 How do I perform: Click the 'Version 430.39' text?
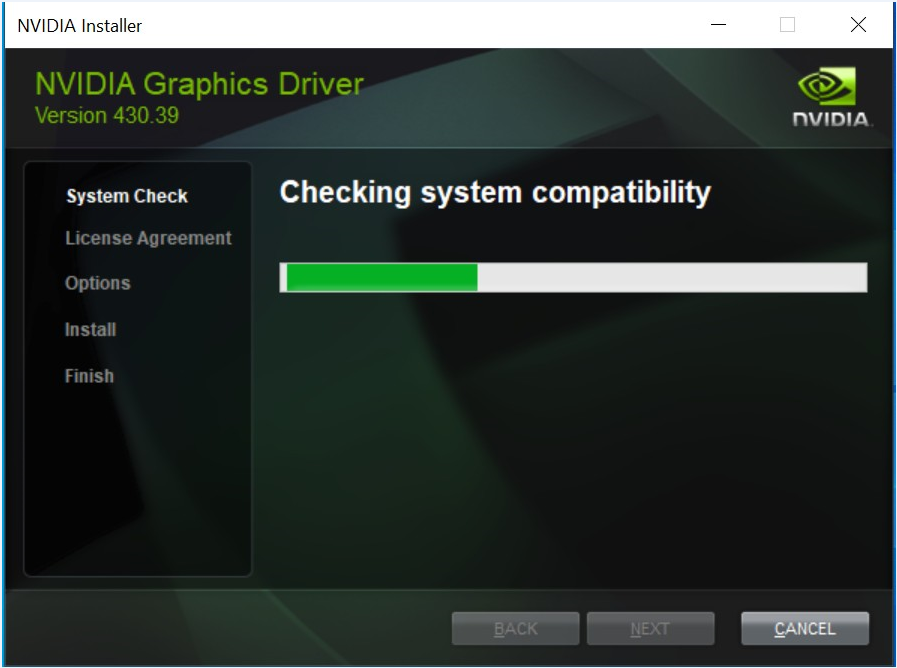(107, 116)
